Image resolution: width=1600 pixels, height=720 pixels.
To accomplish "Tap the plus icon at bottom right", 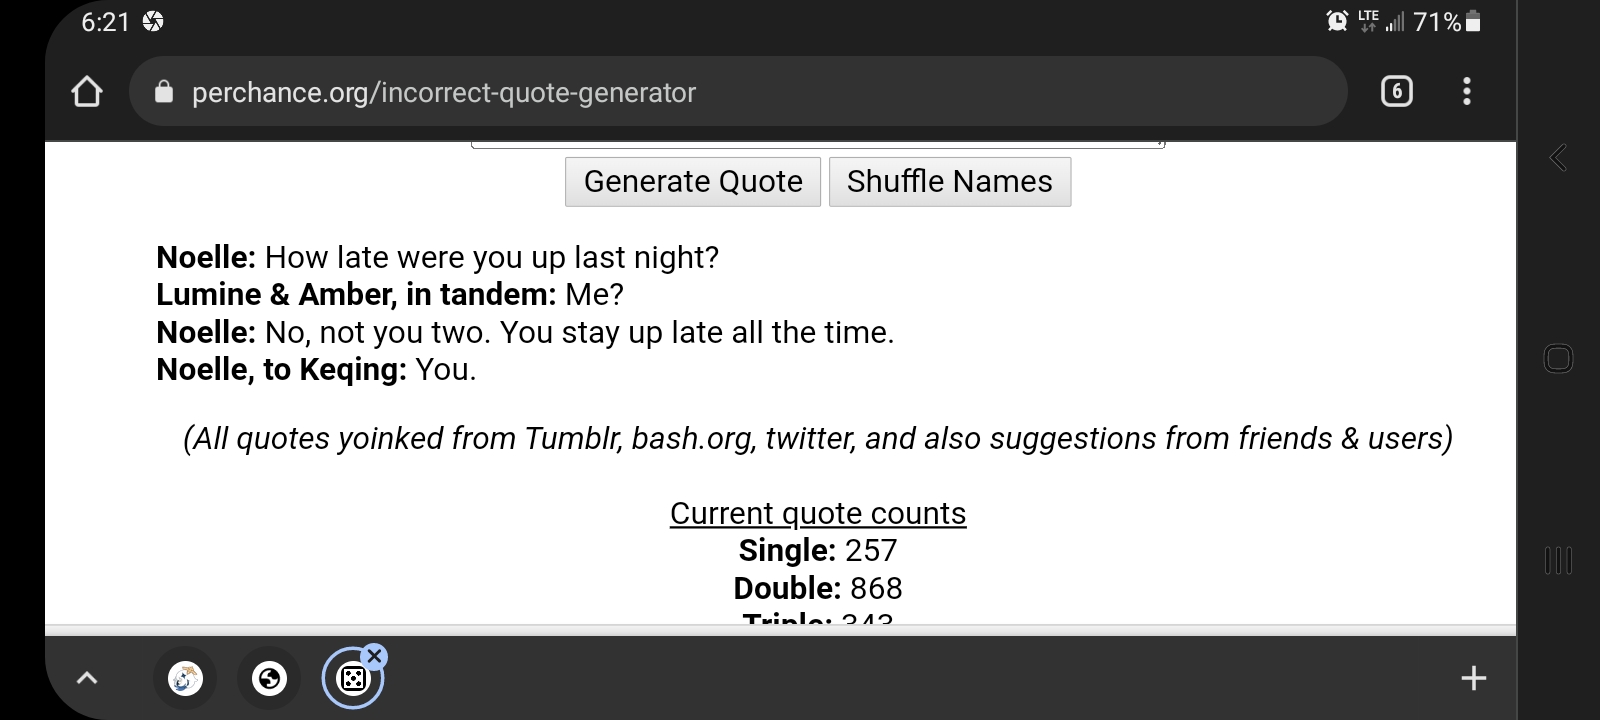I will [1472, 678].
